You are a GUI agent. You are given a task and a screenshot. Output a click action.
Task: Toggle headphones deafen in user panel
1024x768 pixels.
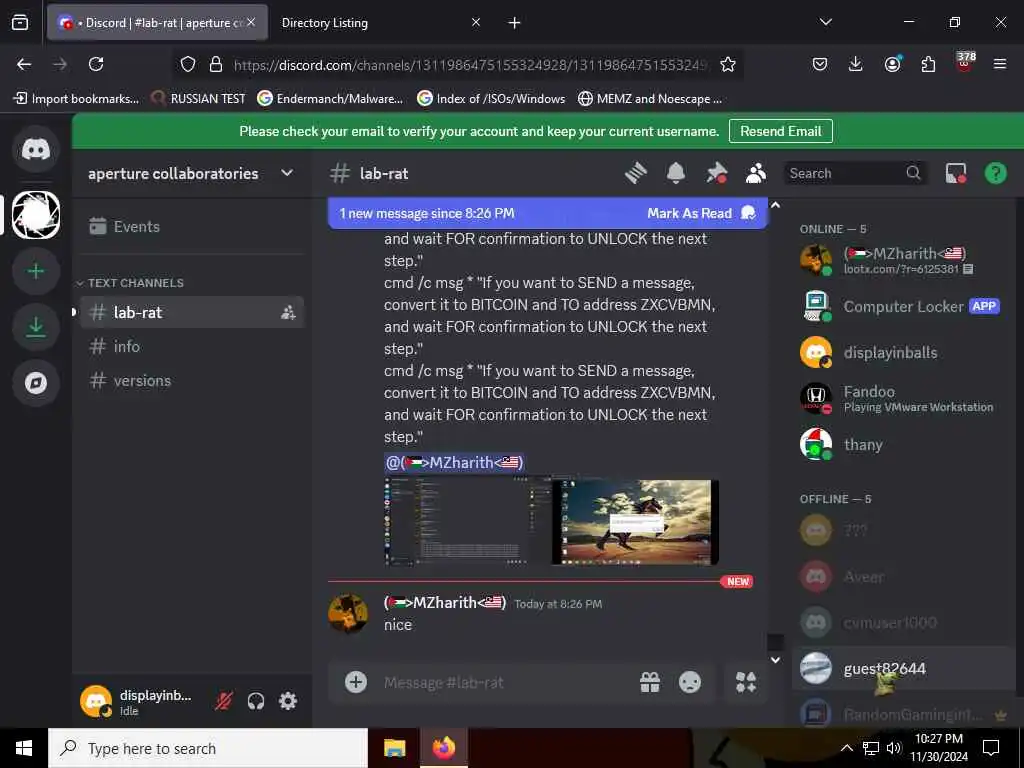(x=256, y=701)
